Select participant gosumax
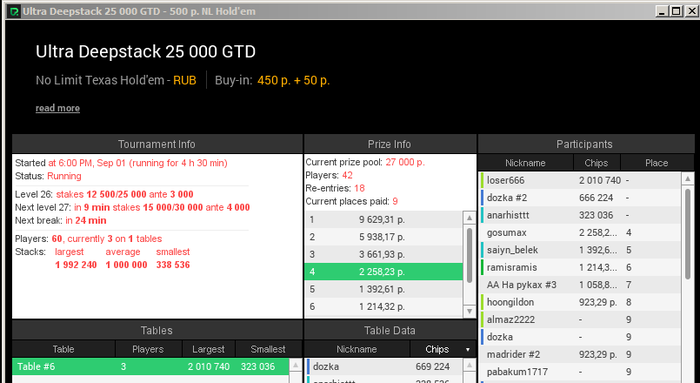This screenshot has width=700, height=383. 580,233
